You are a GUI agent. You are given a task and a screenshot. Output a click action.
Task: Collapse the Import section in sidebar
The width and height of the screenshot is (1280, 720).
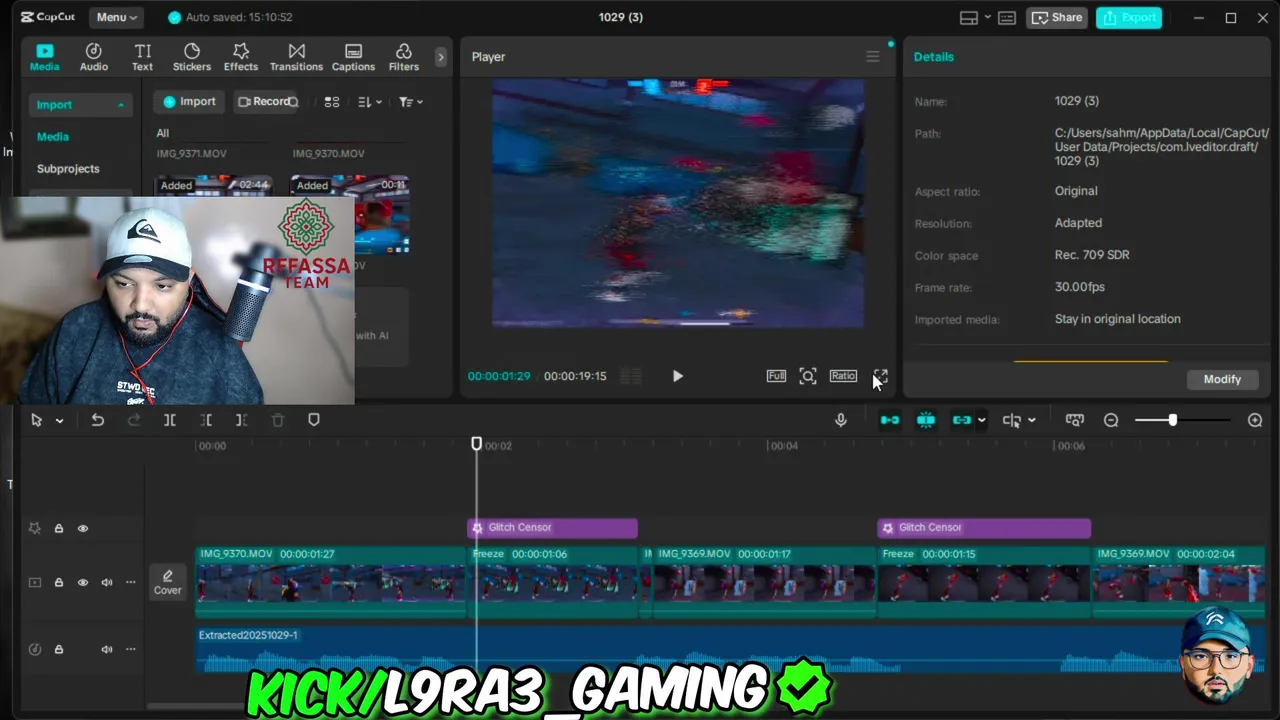121,105
